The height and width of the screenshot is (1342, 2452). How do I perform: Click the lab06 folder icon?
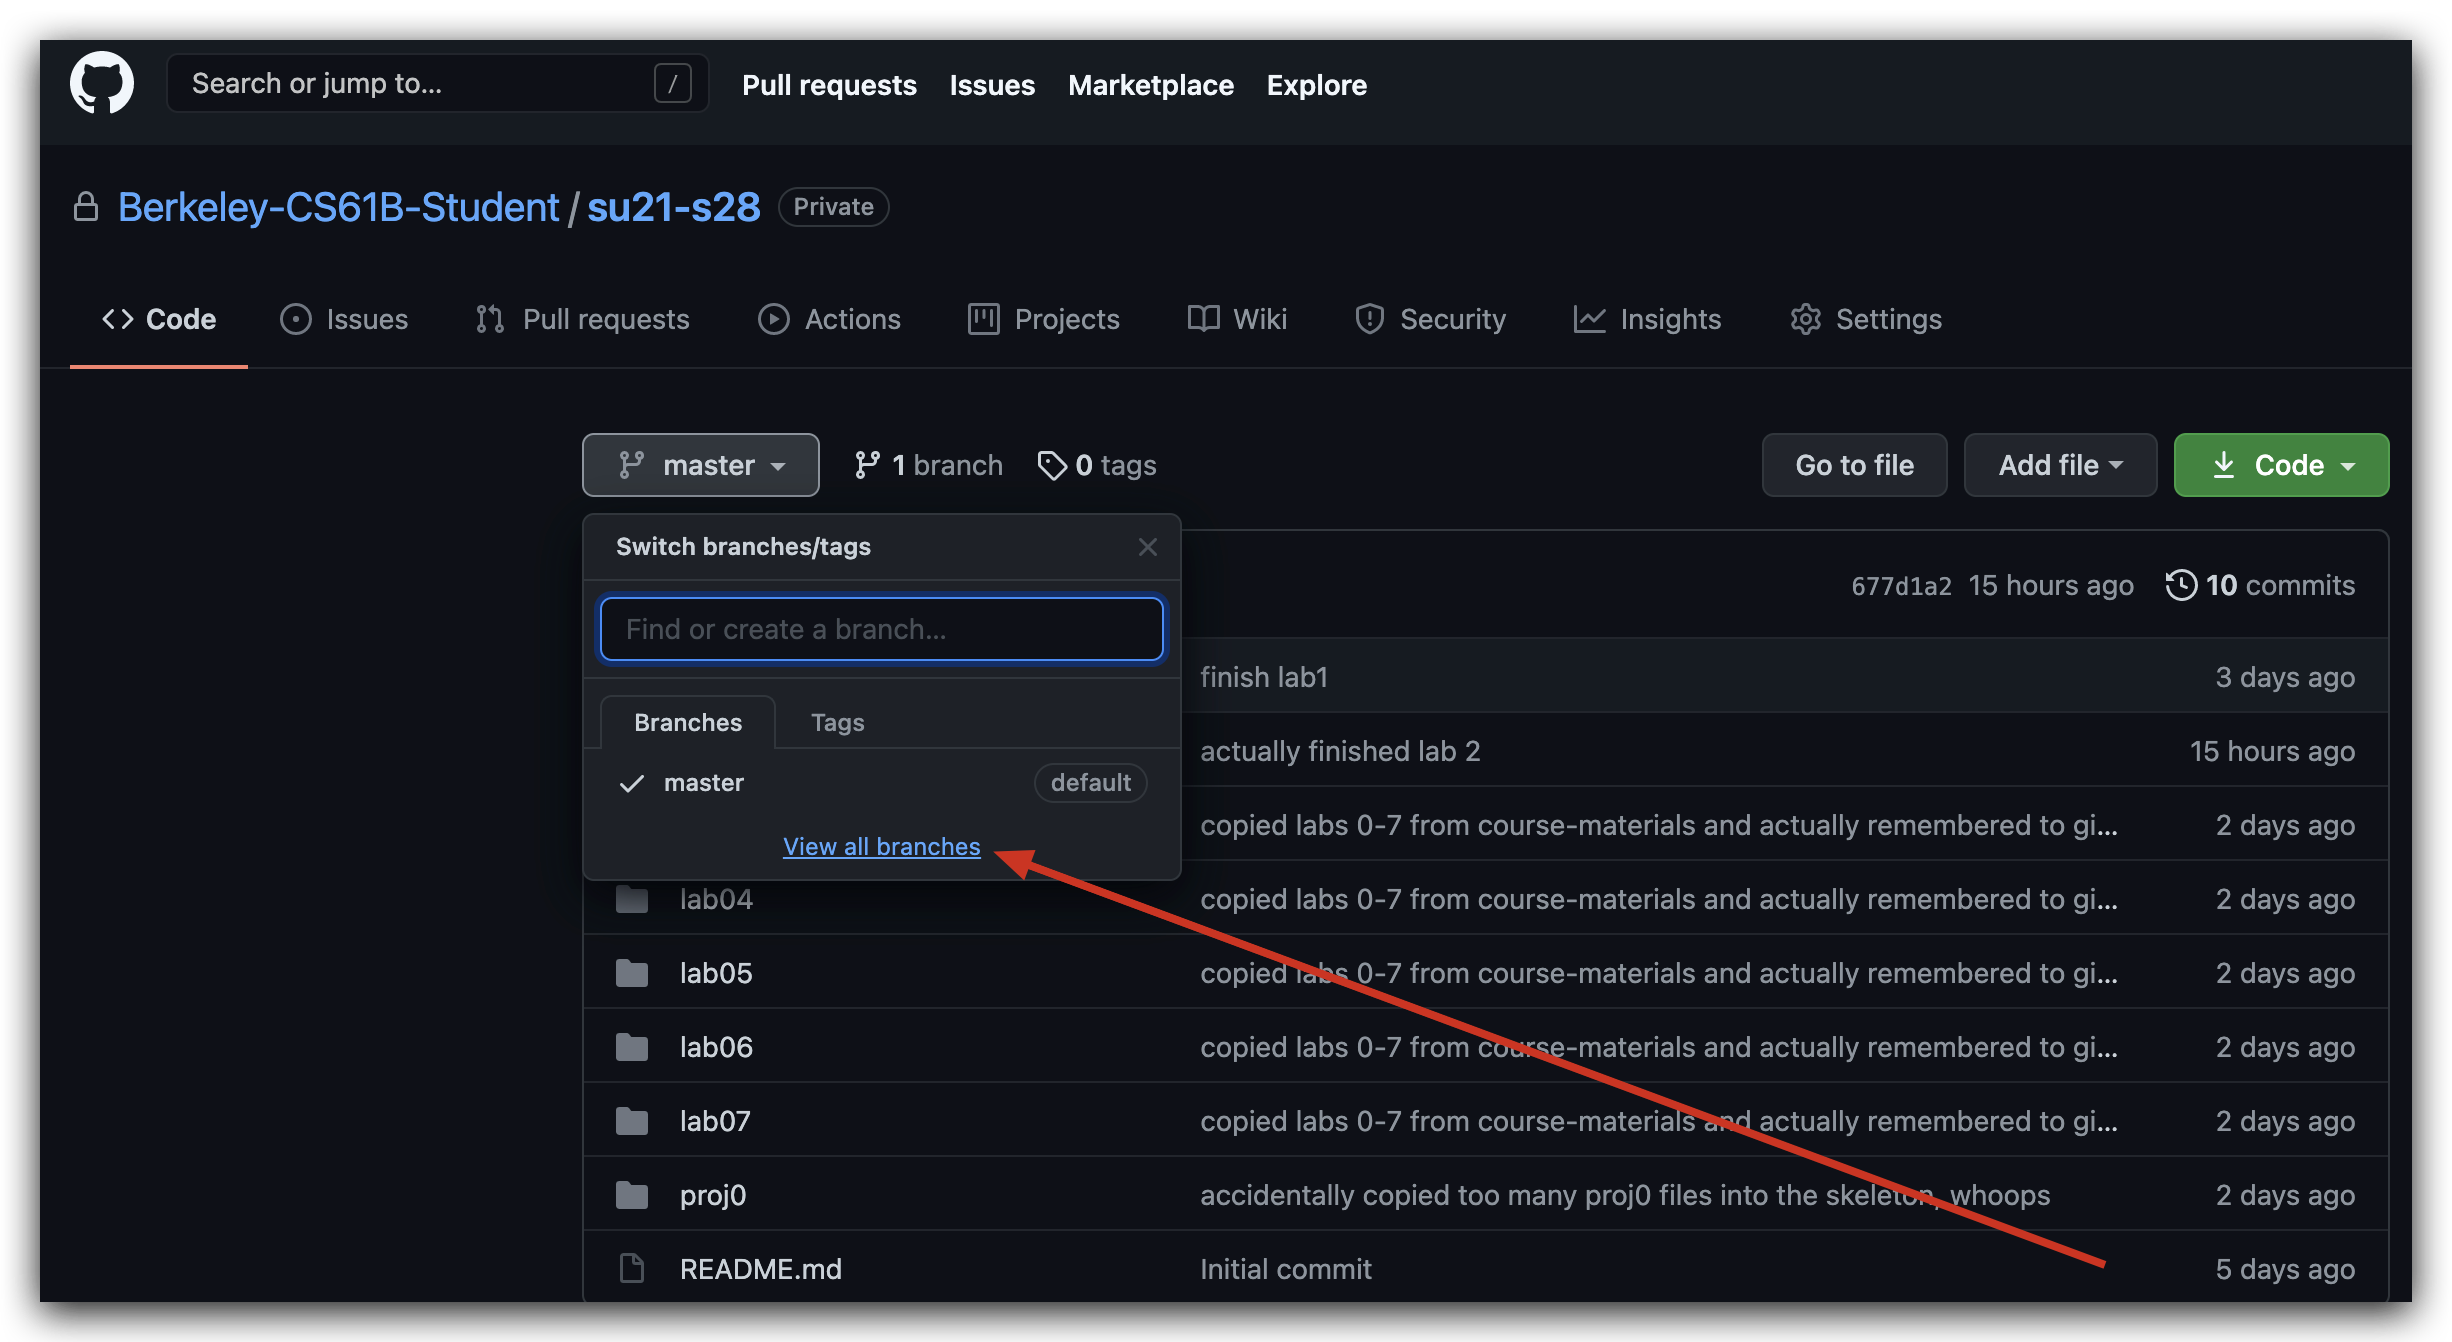pos(632,1047)
